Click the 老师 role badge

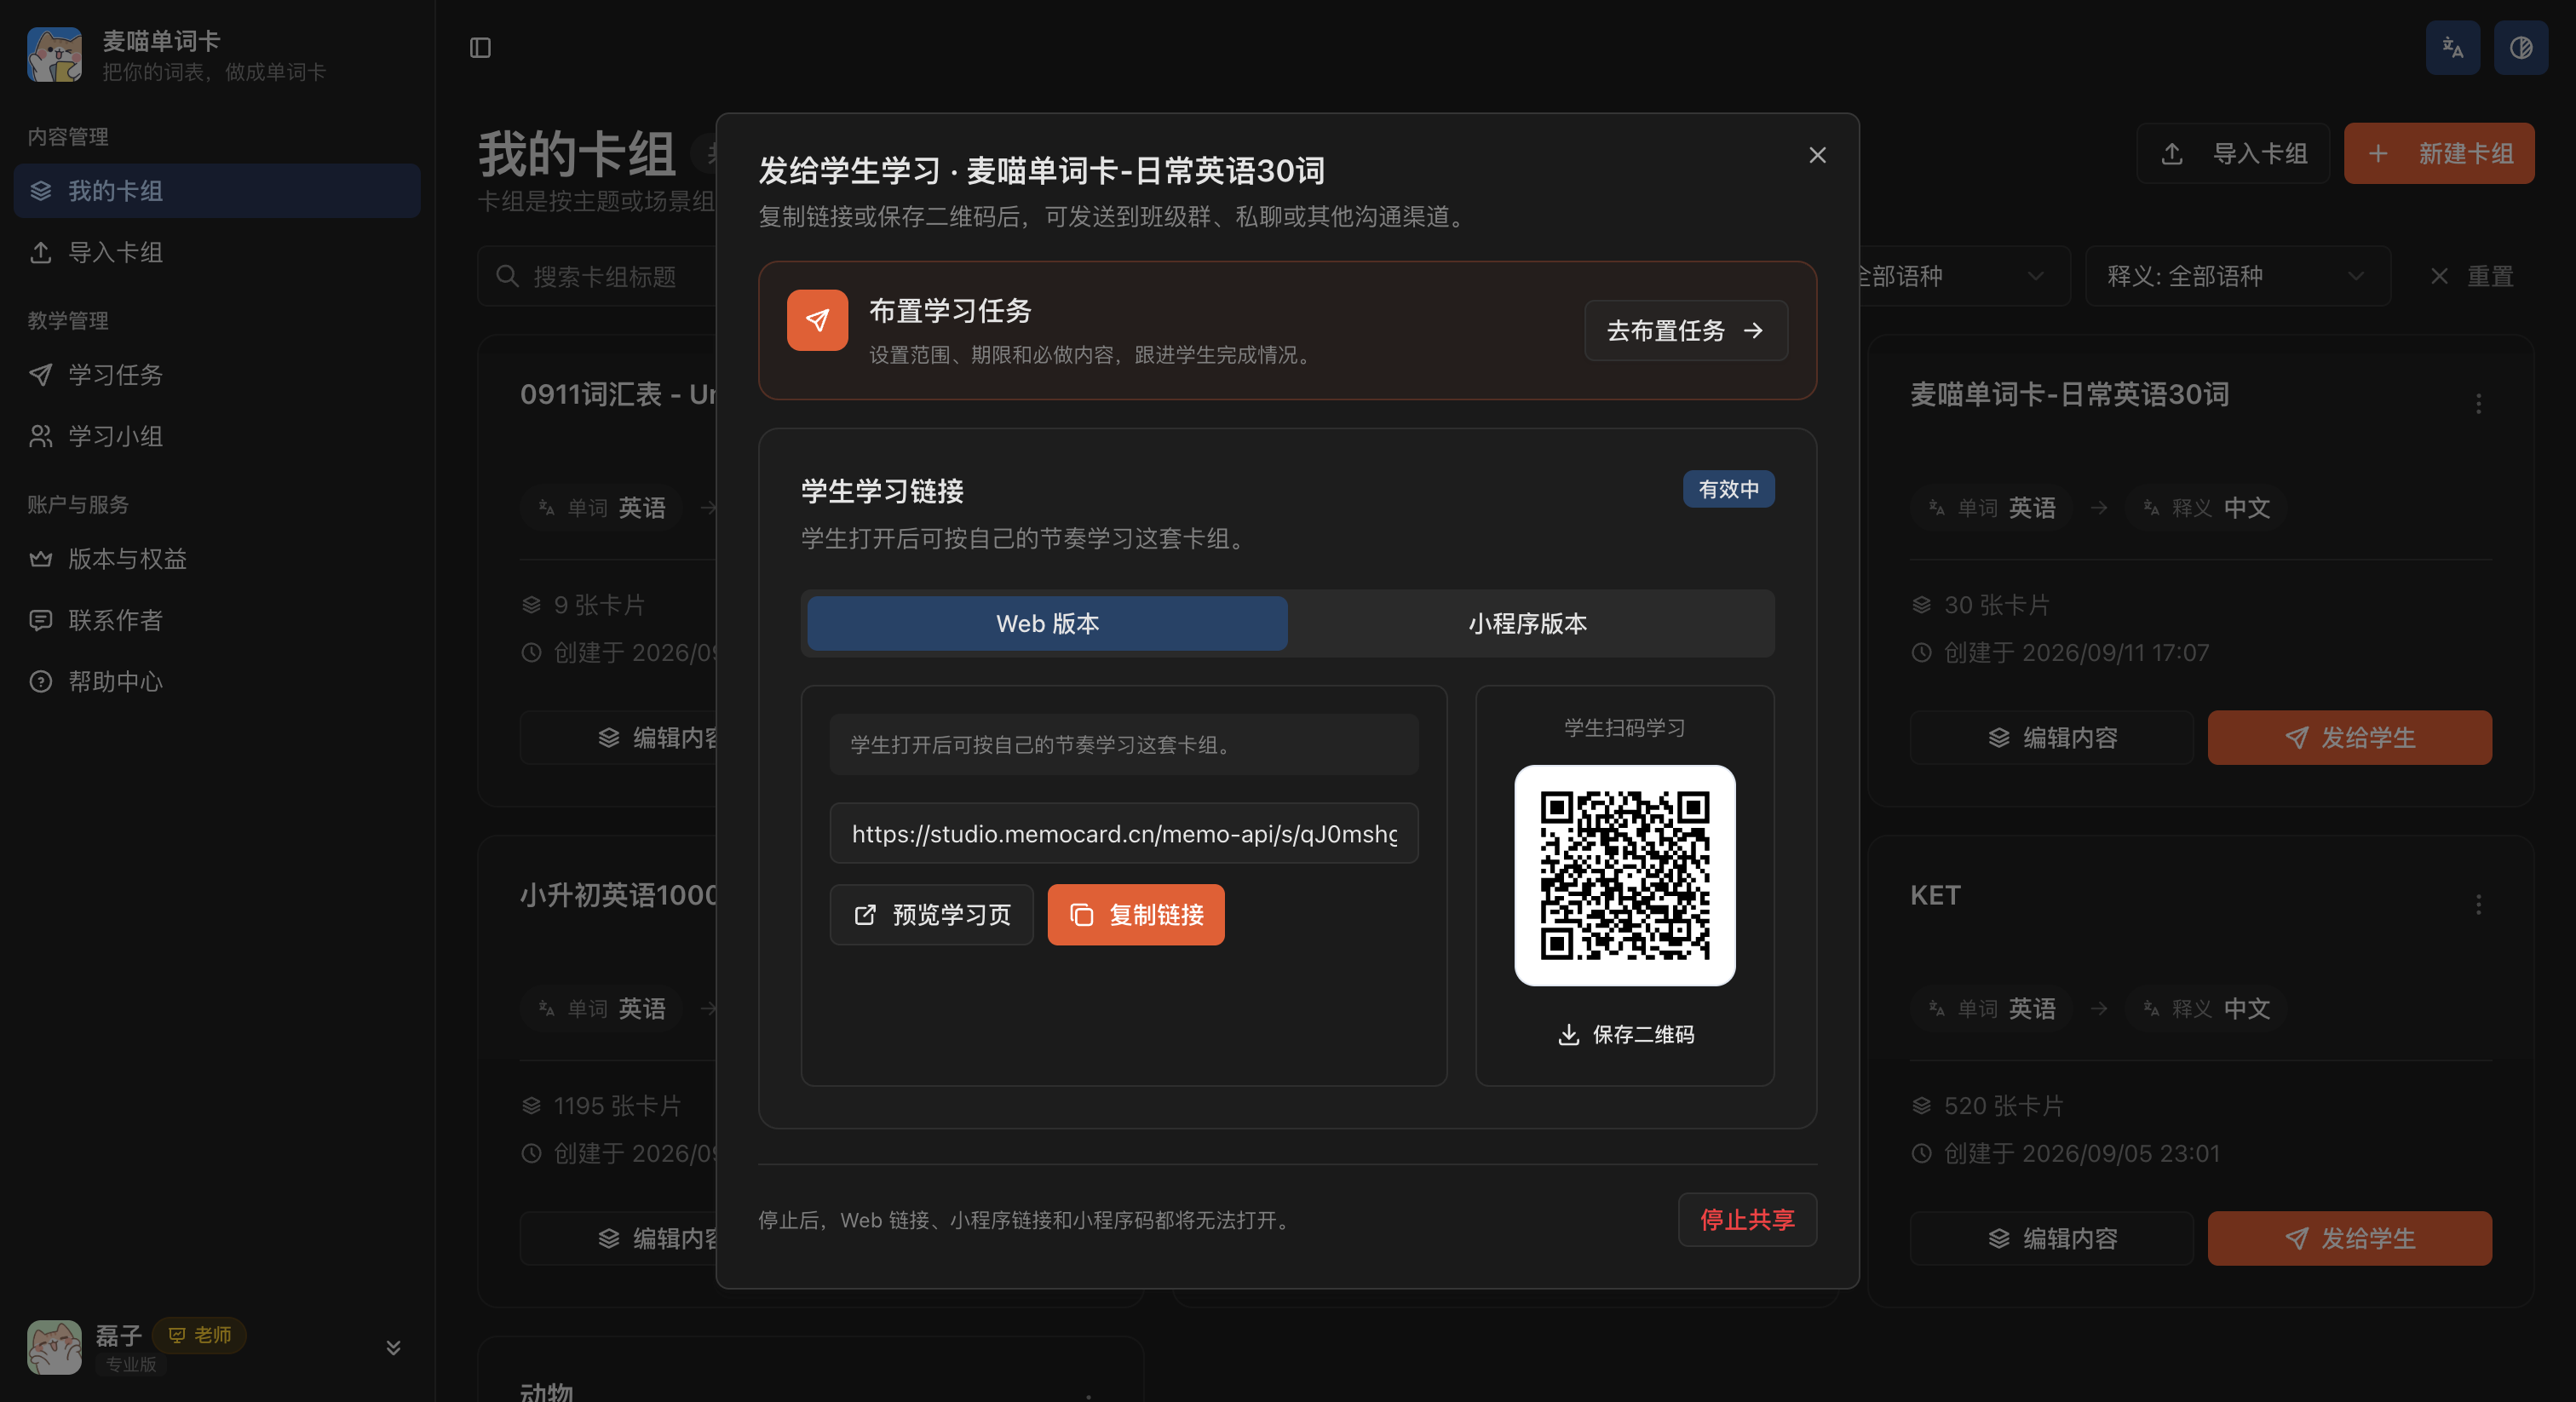200,1335
